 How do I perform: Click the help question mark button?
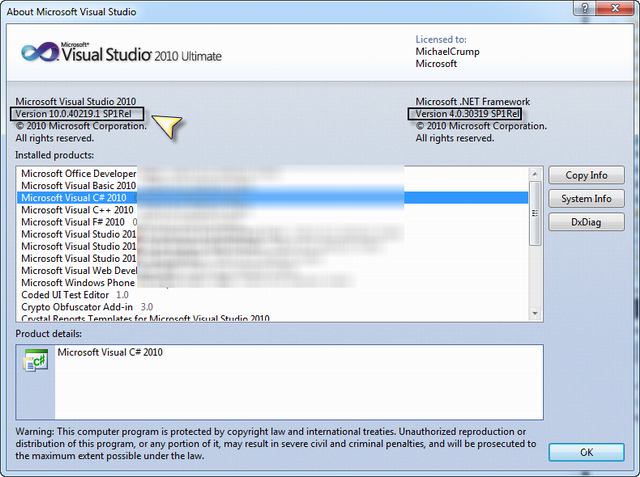(584, 8)
